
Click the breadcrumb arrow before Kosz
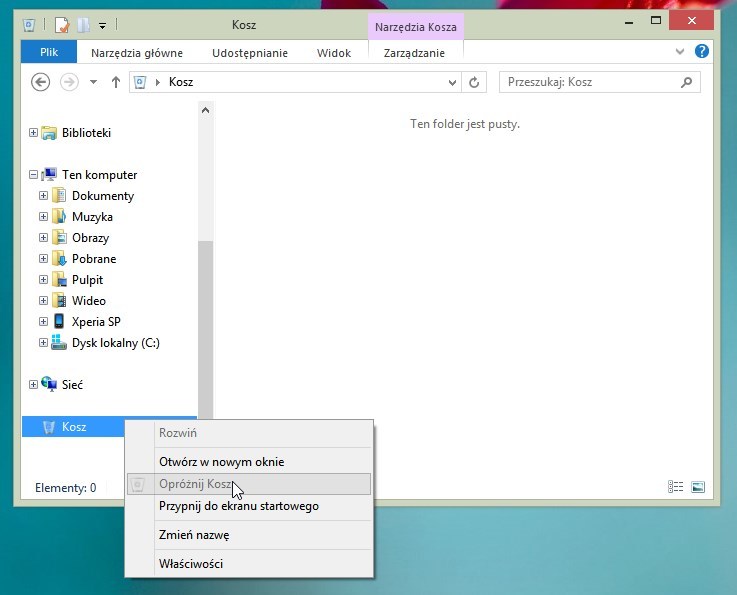[158, 82]
